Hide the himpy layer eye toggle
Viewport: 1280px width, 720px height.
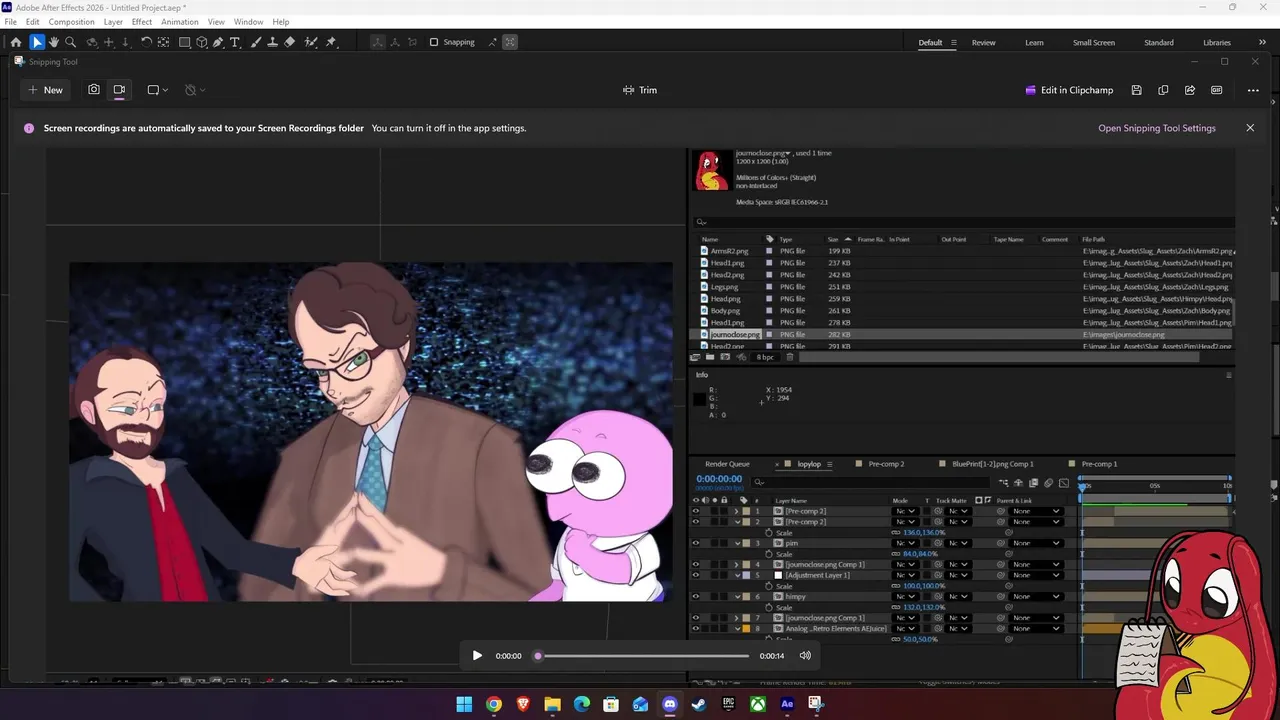tap(696, 596)
